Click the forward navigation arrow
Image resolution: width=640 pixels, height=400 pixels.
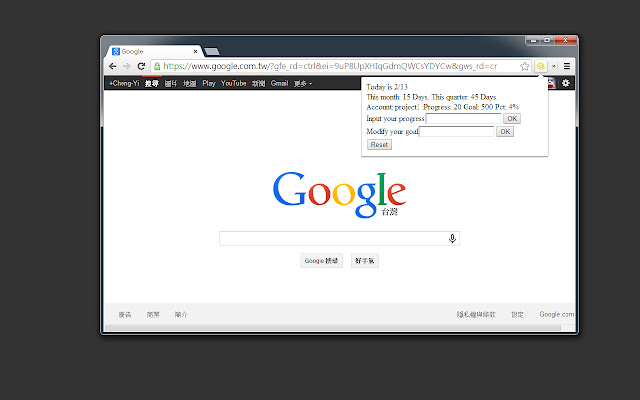click(127, 66)
